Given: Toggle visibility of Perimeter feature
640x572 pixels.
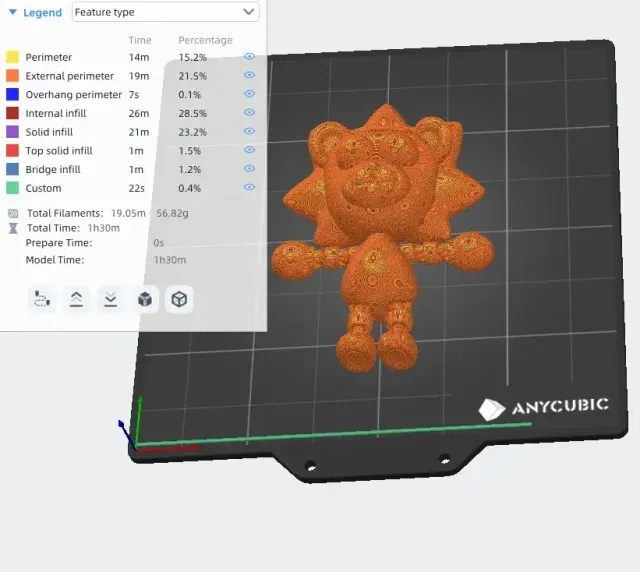Looking at the screenshot, I should pyautogui.click(x=249, y=56).
